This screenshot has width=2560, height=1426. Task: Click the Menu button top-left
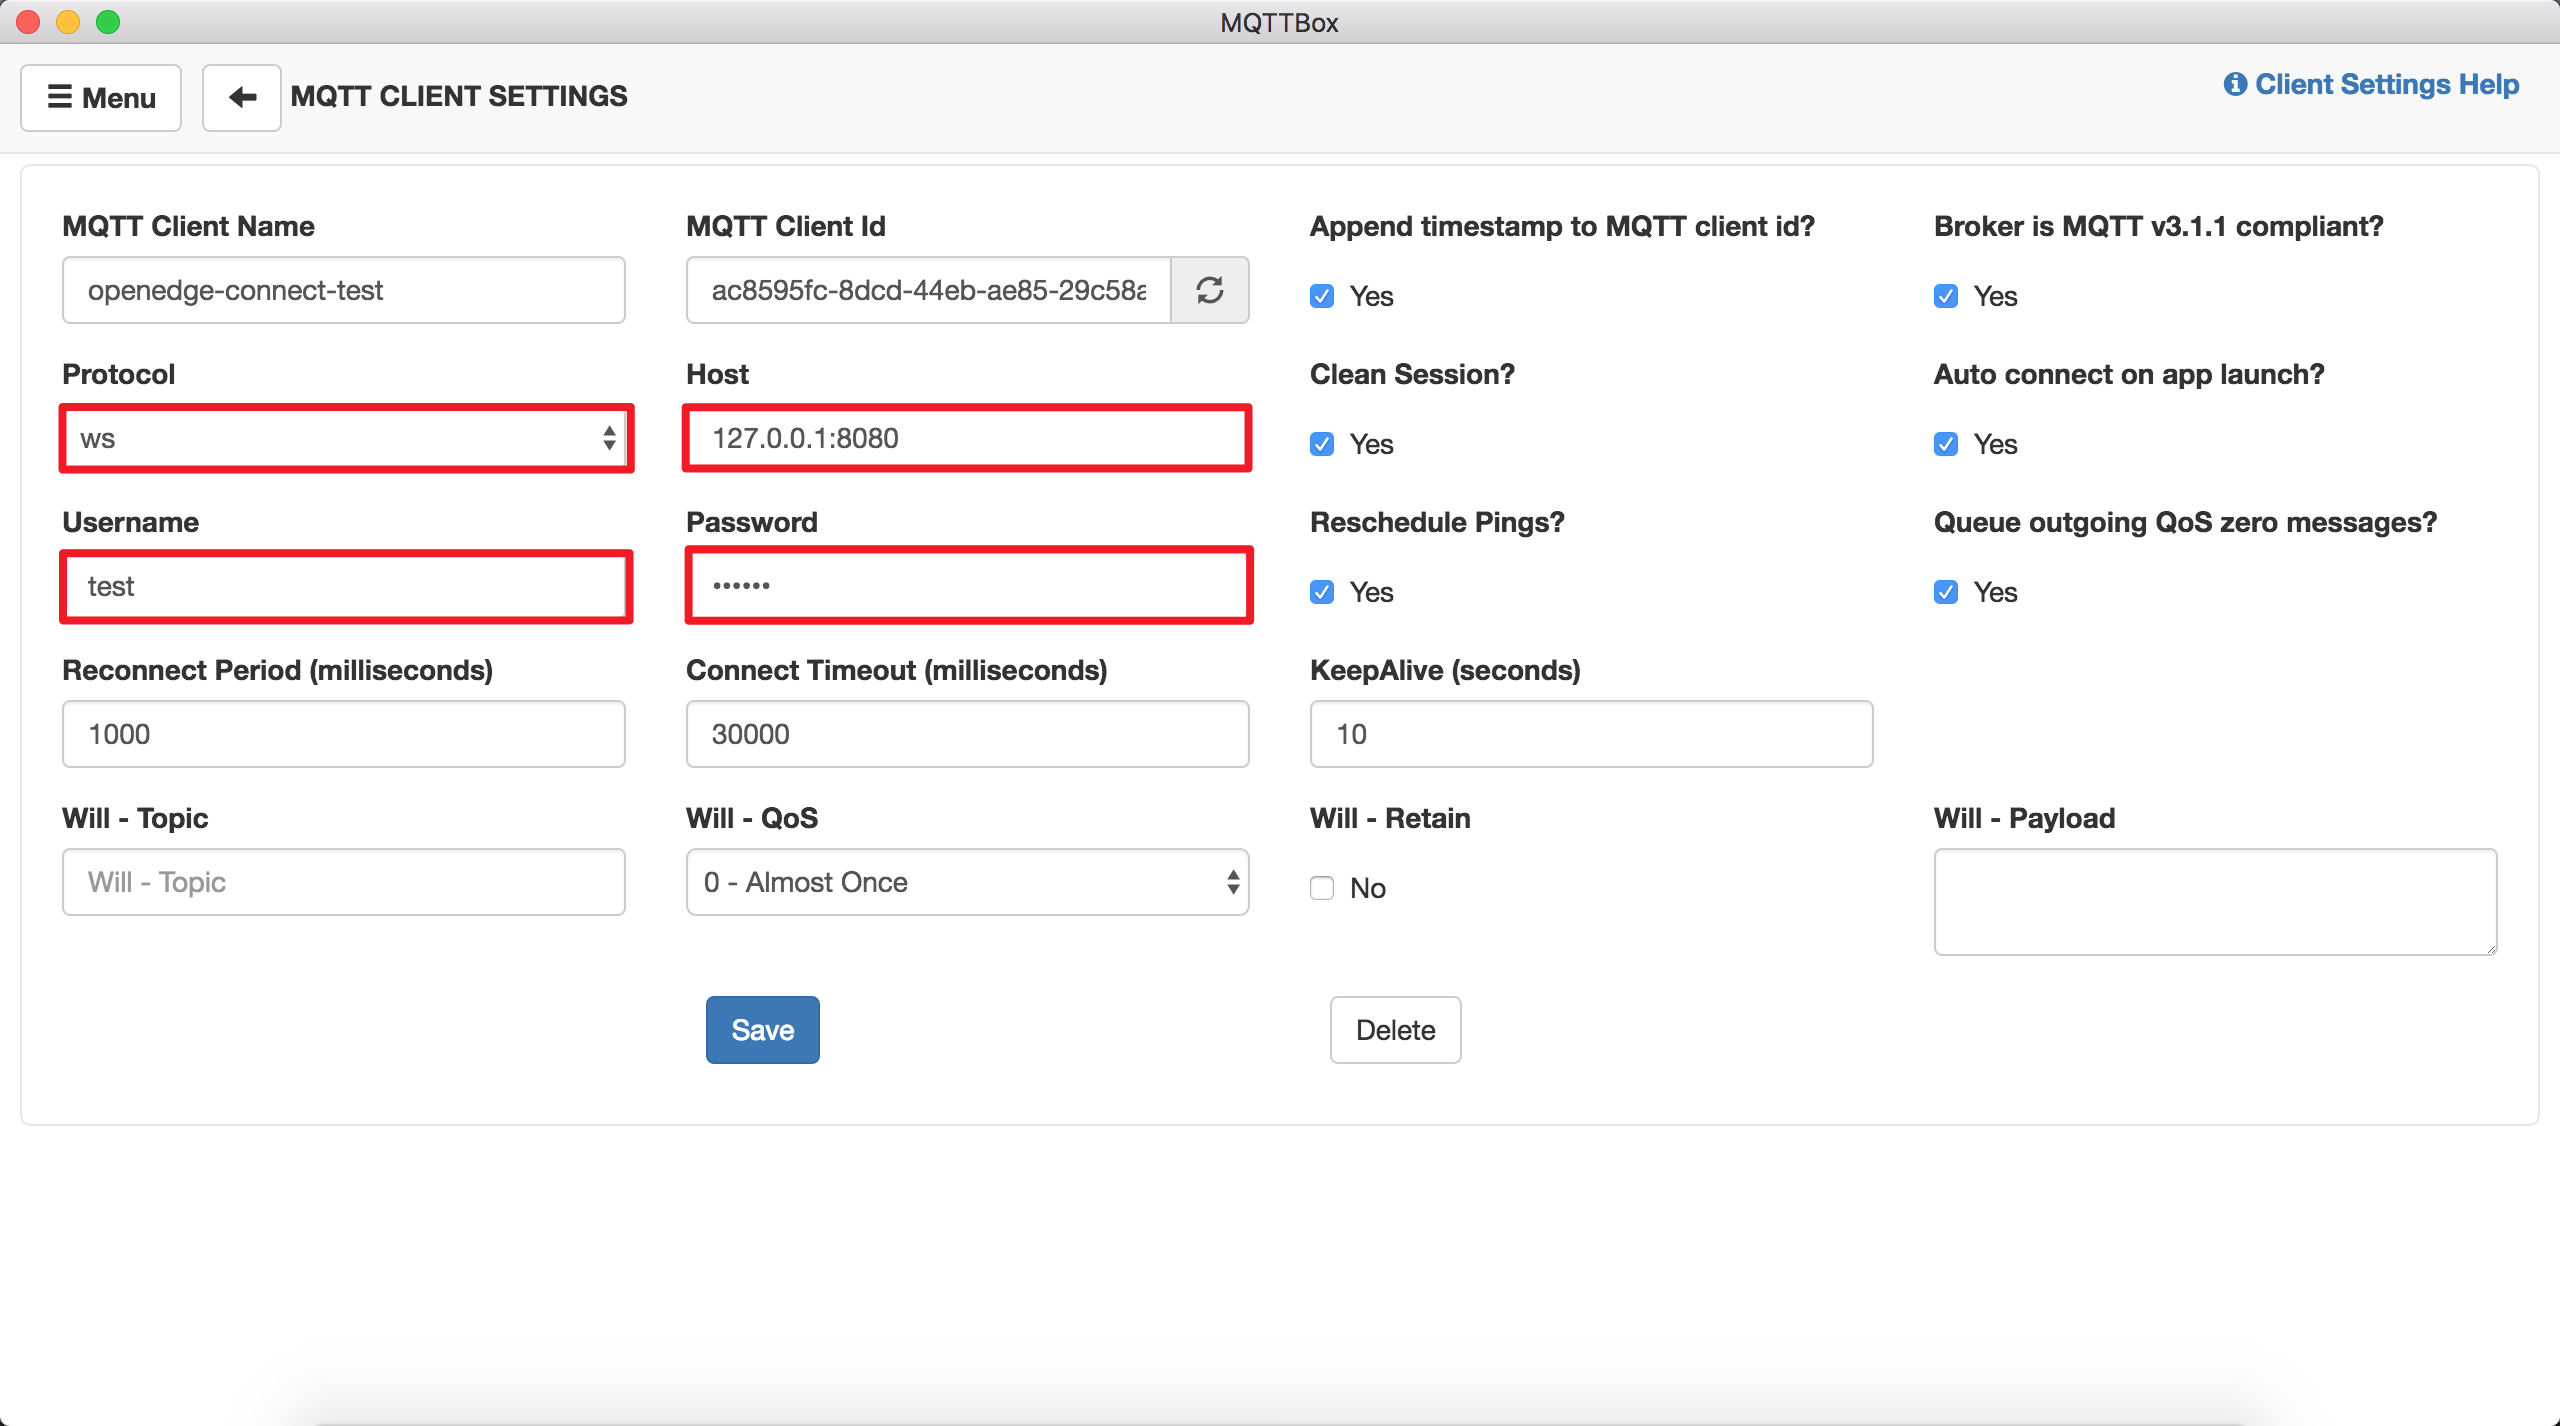(100, 97)
